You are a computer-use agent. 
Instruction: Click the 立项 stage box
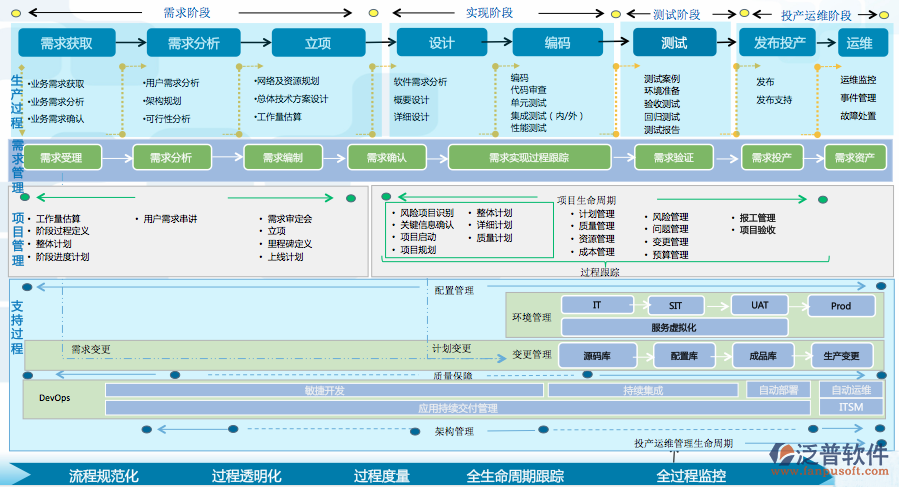click(318, 43)
